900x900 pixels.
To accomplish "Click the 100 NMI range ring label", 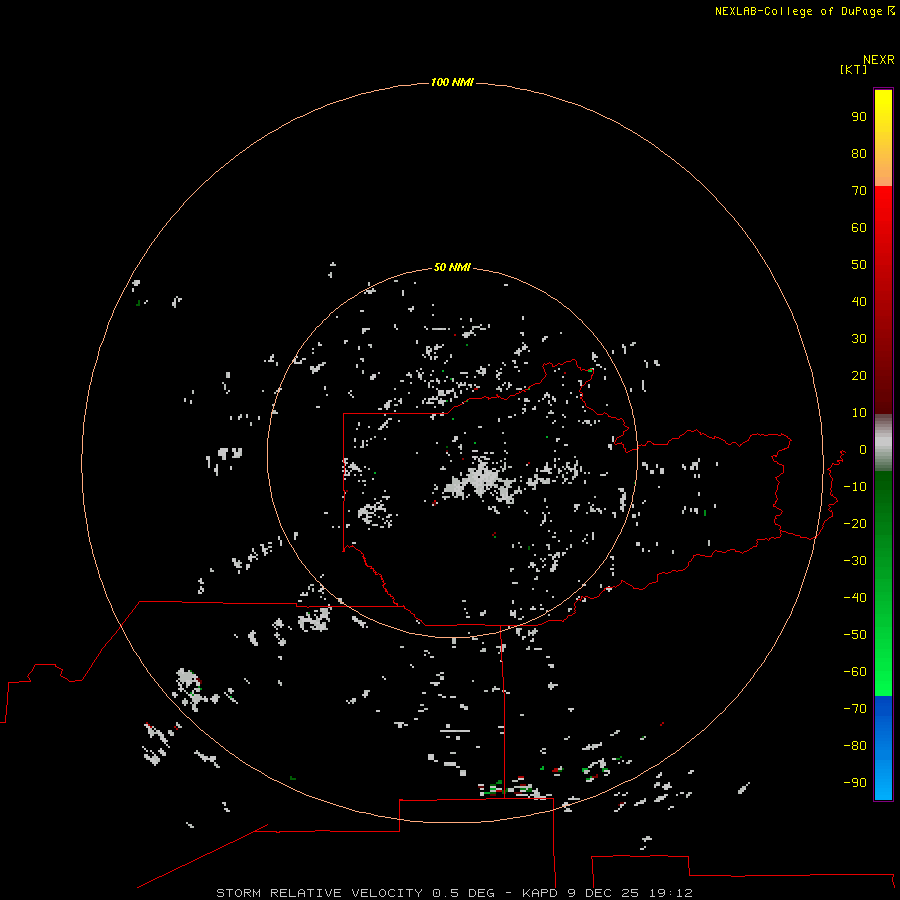I will [x=452, y=82].
